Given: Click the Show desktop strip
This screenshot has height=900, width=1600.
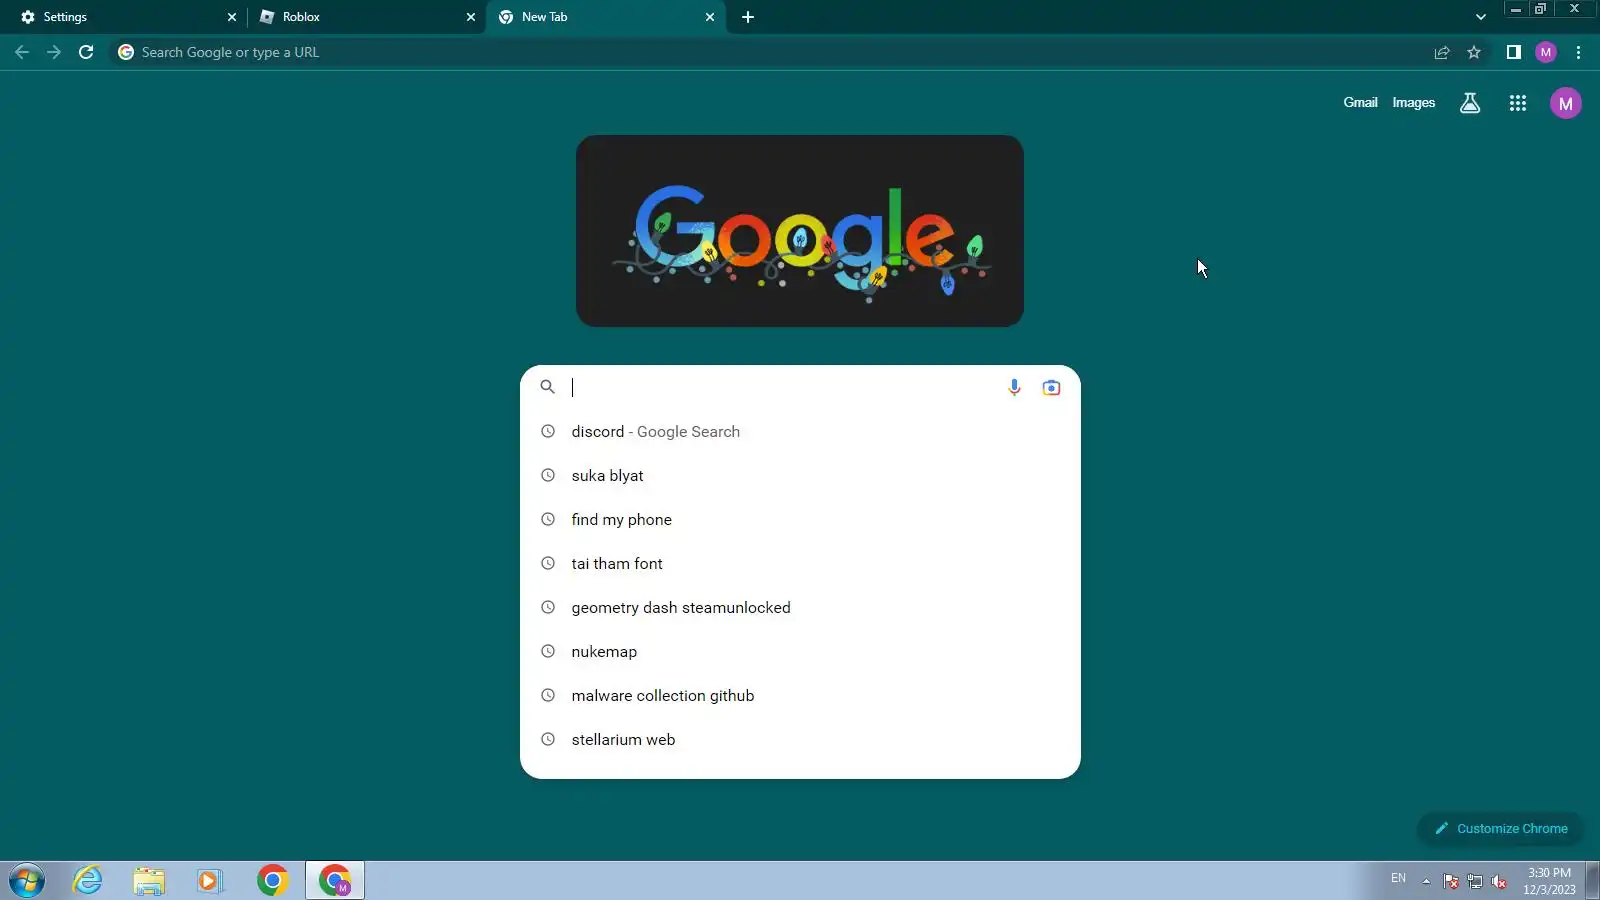Looking at the screenshot, I should tap(1593, 881).
